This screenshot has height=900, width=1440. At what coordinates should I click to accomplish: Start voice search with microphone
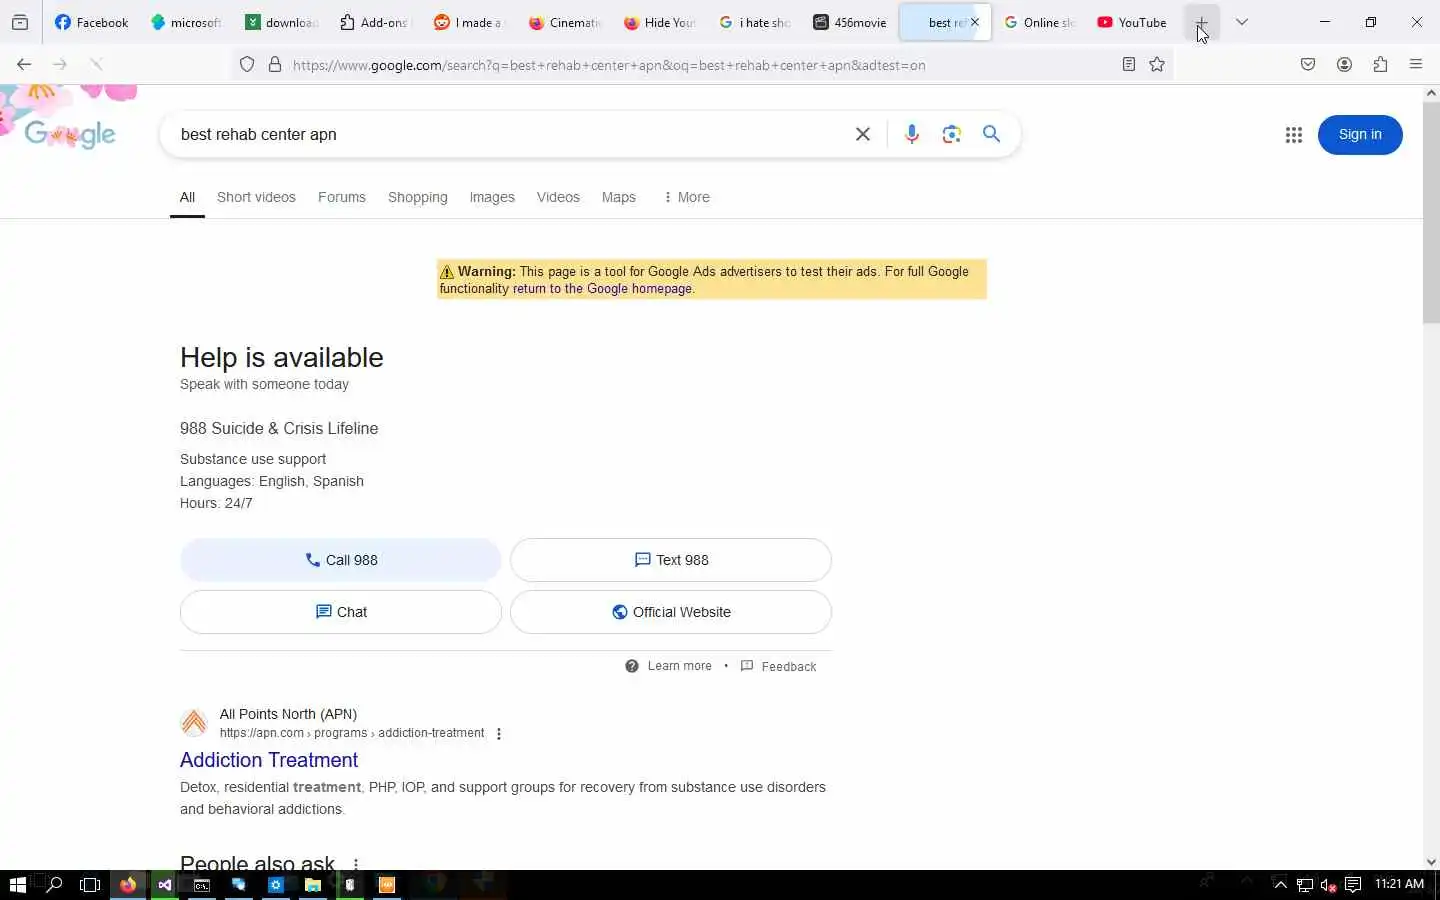(x=911, y=134)
